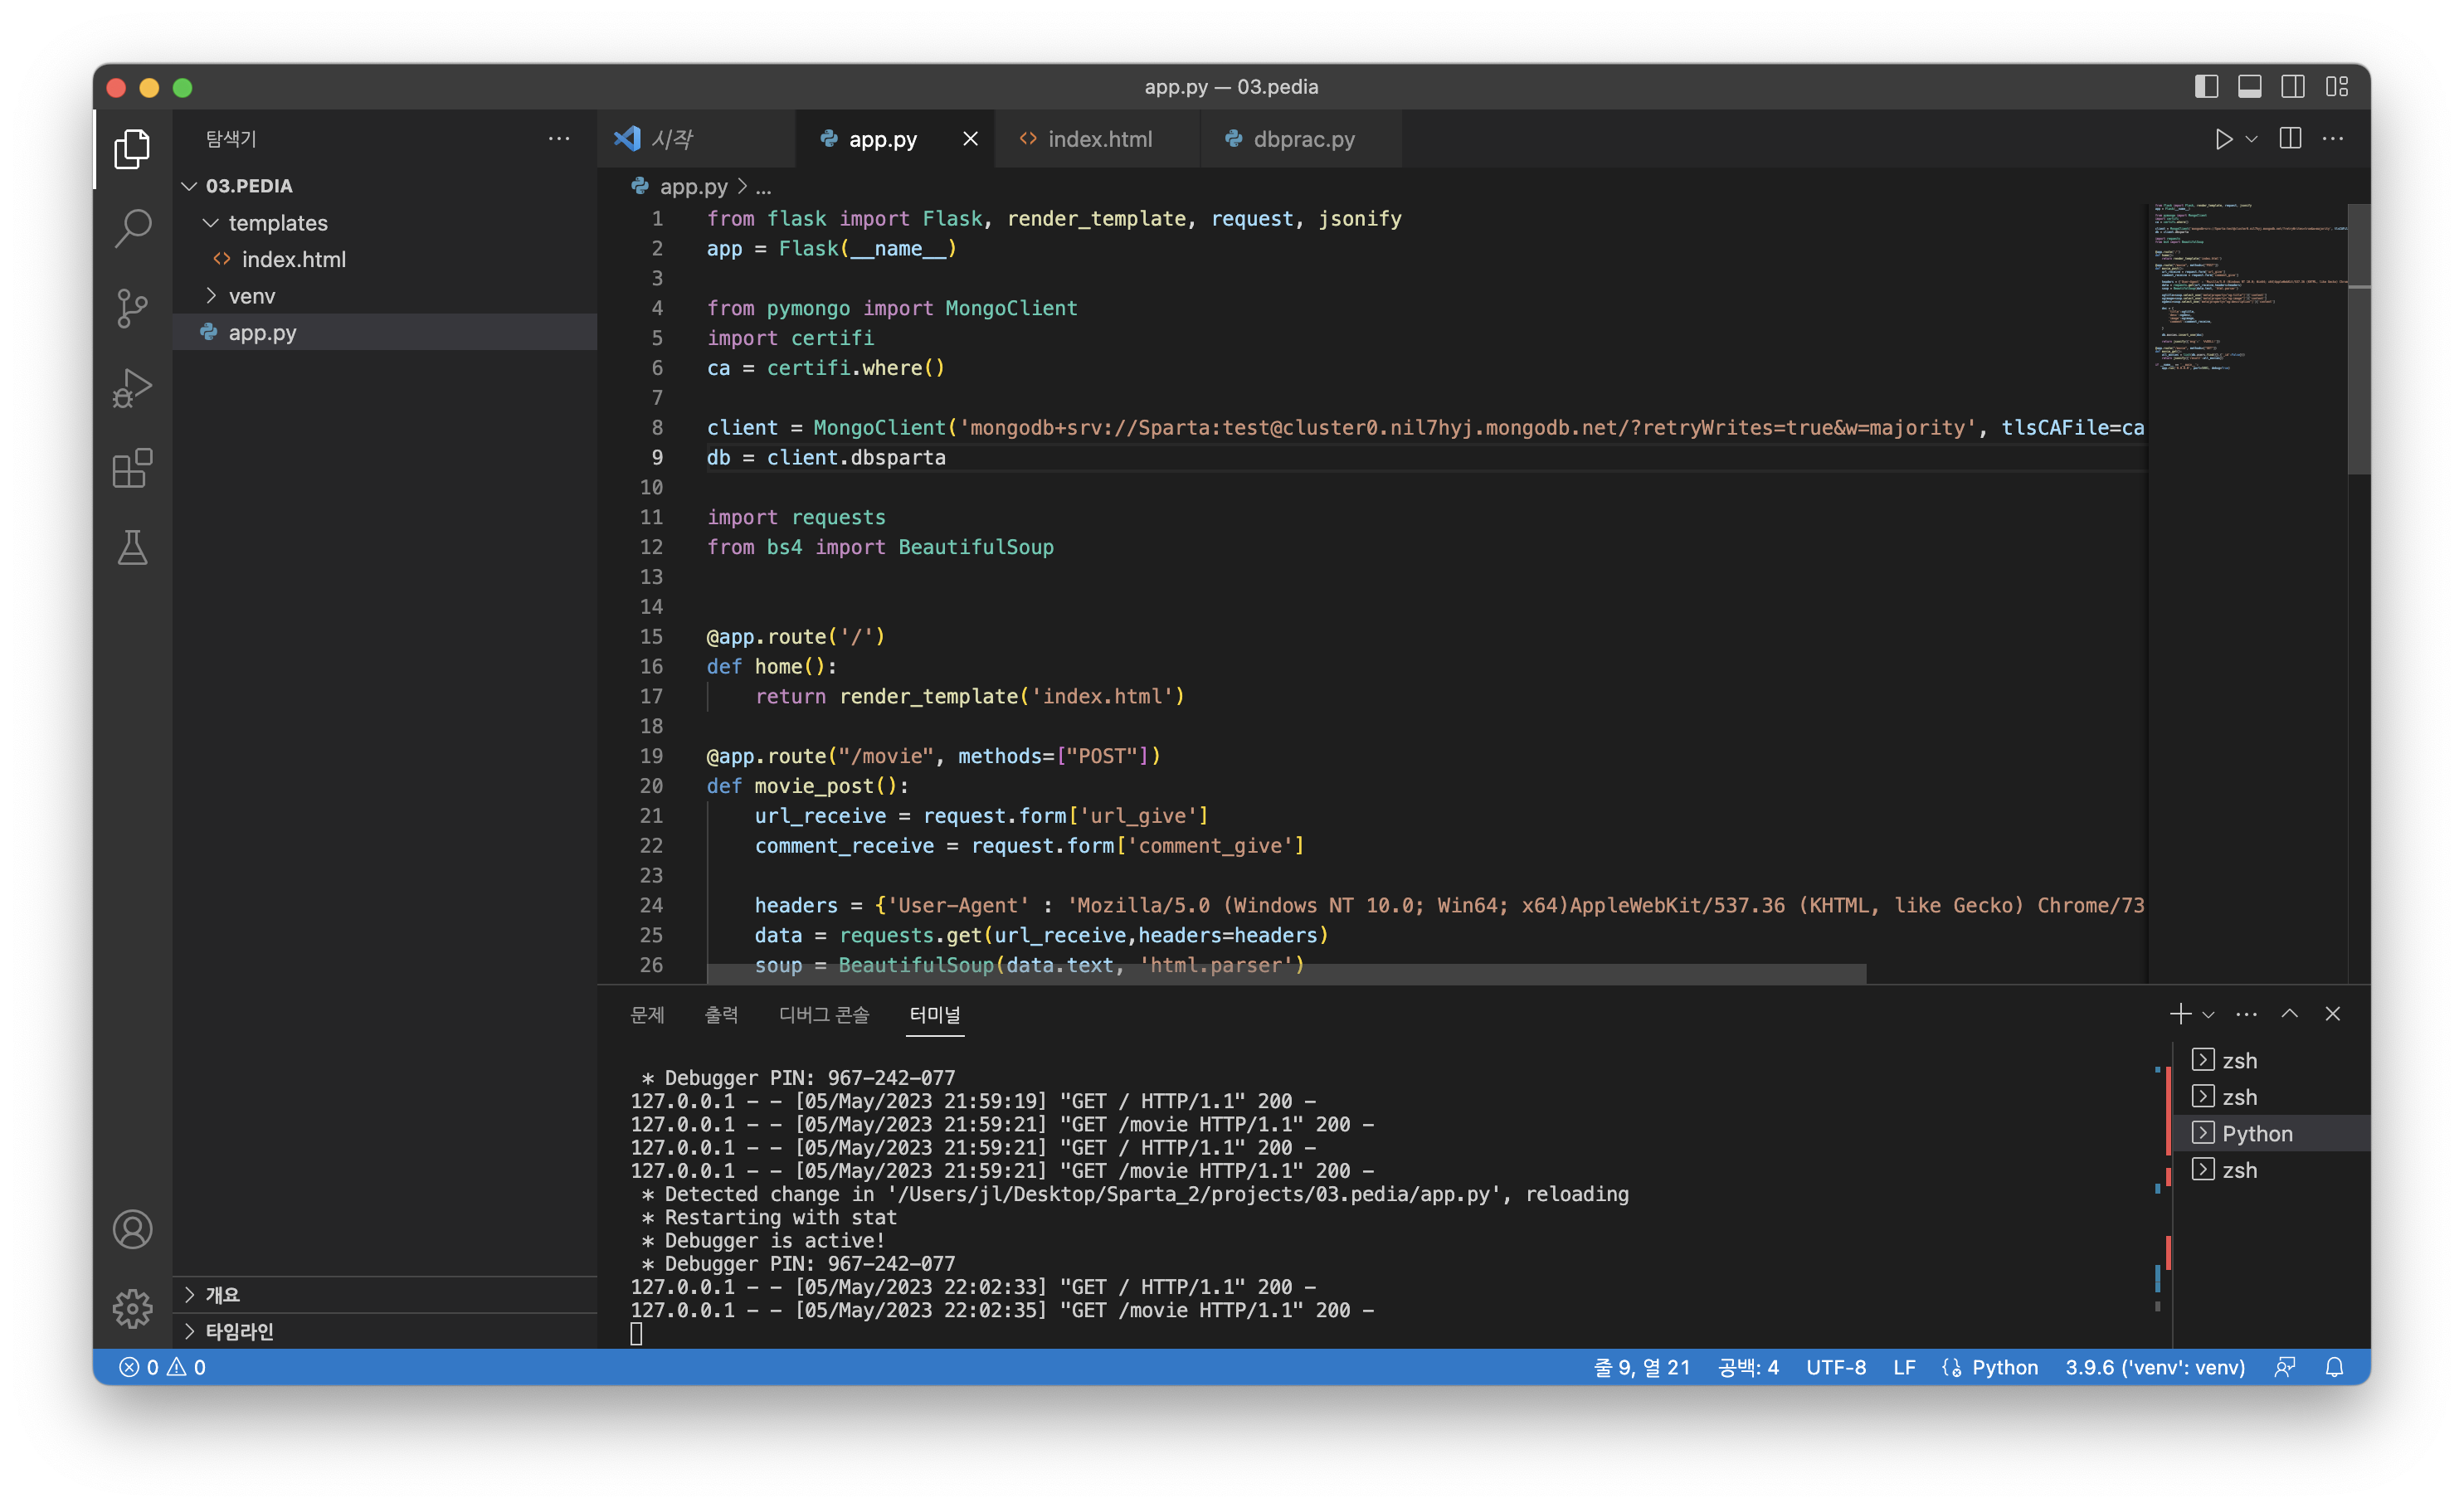
Task: Open terminal panel more actions ellipsis
Action: tap(2246, 1014)
